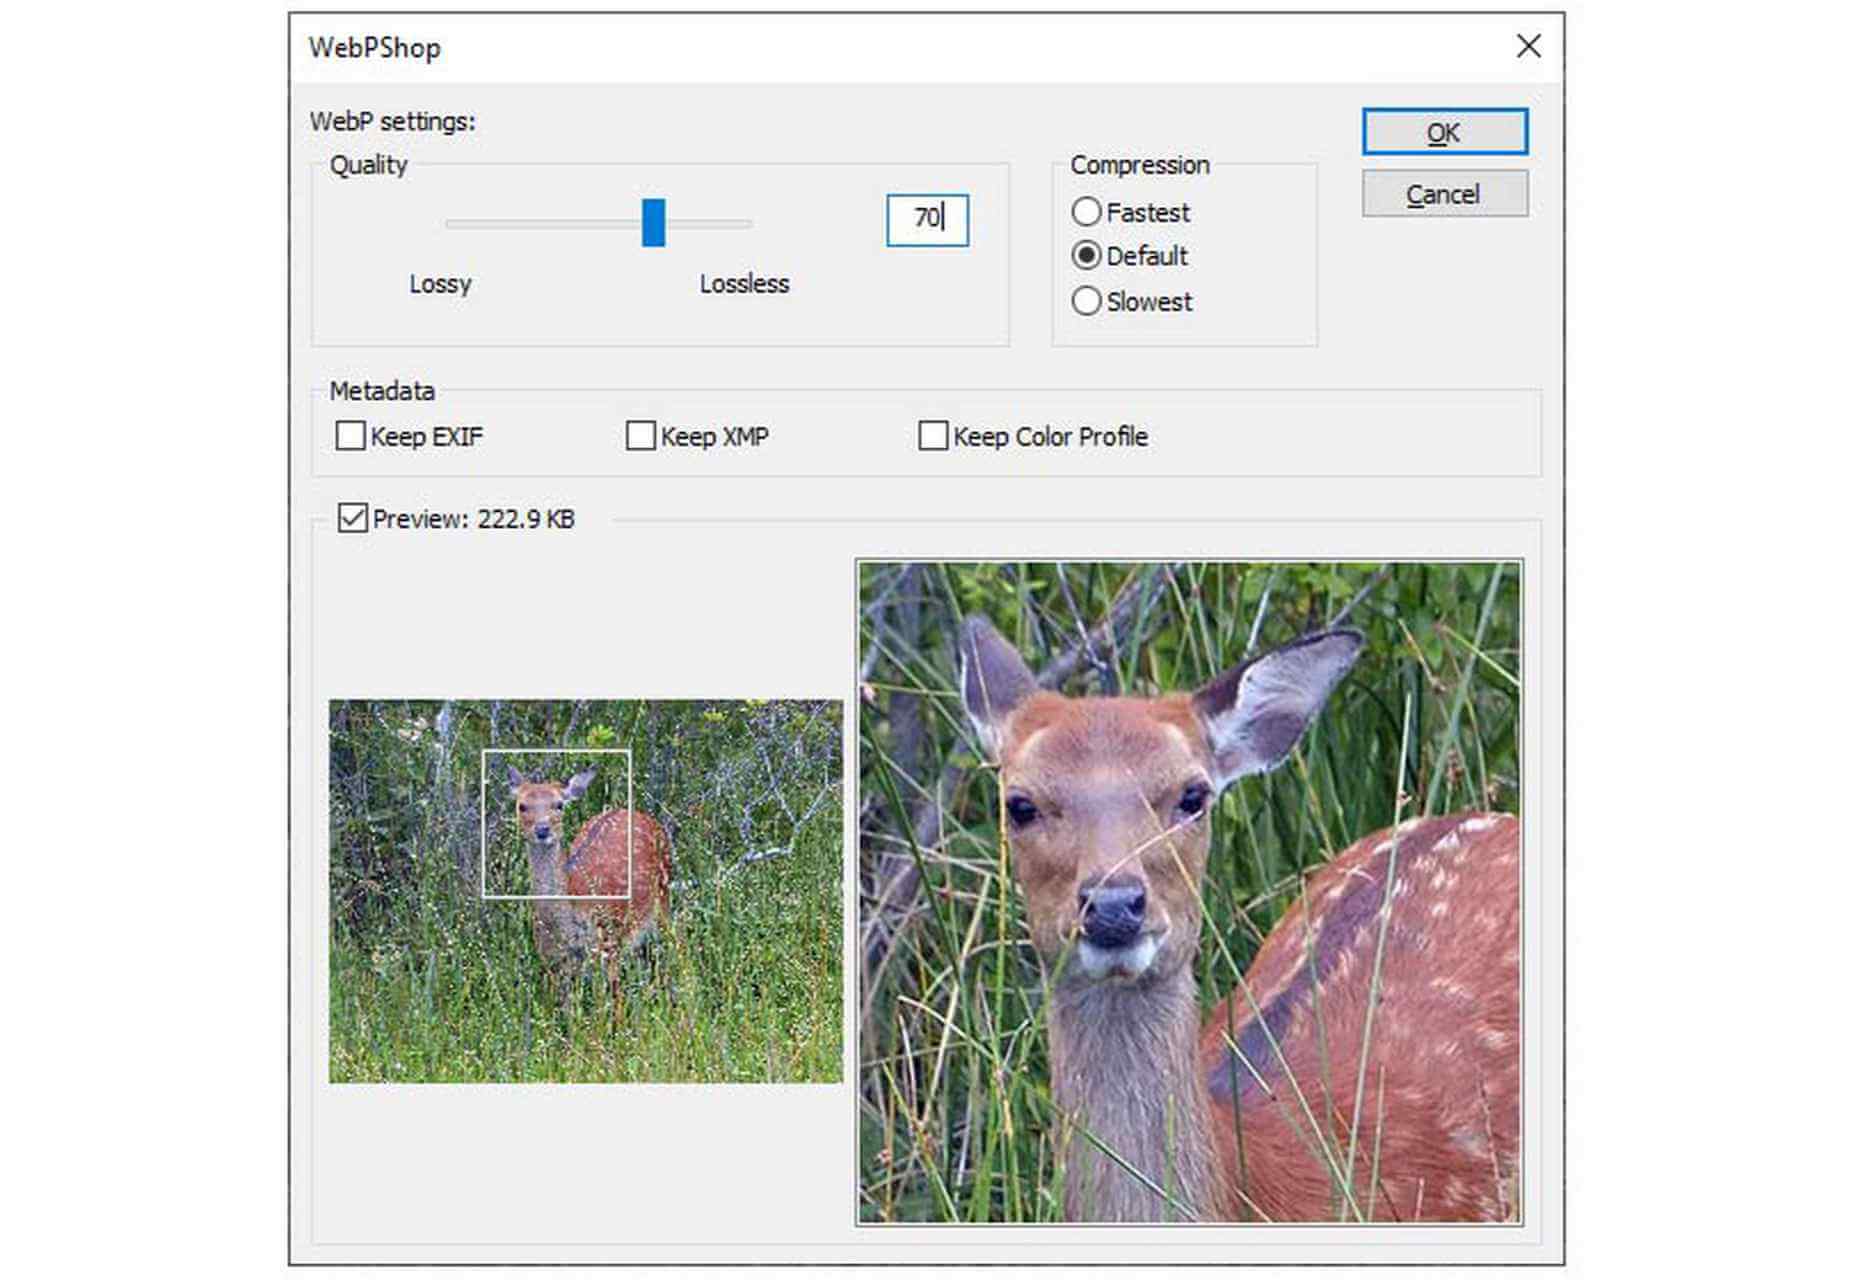Click the Quality value field showing 70
1856x1280 pixels.
pyautogui.click(x=927, y=220)
